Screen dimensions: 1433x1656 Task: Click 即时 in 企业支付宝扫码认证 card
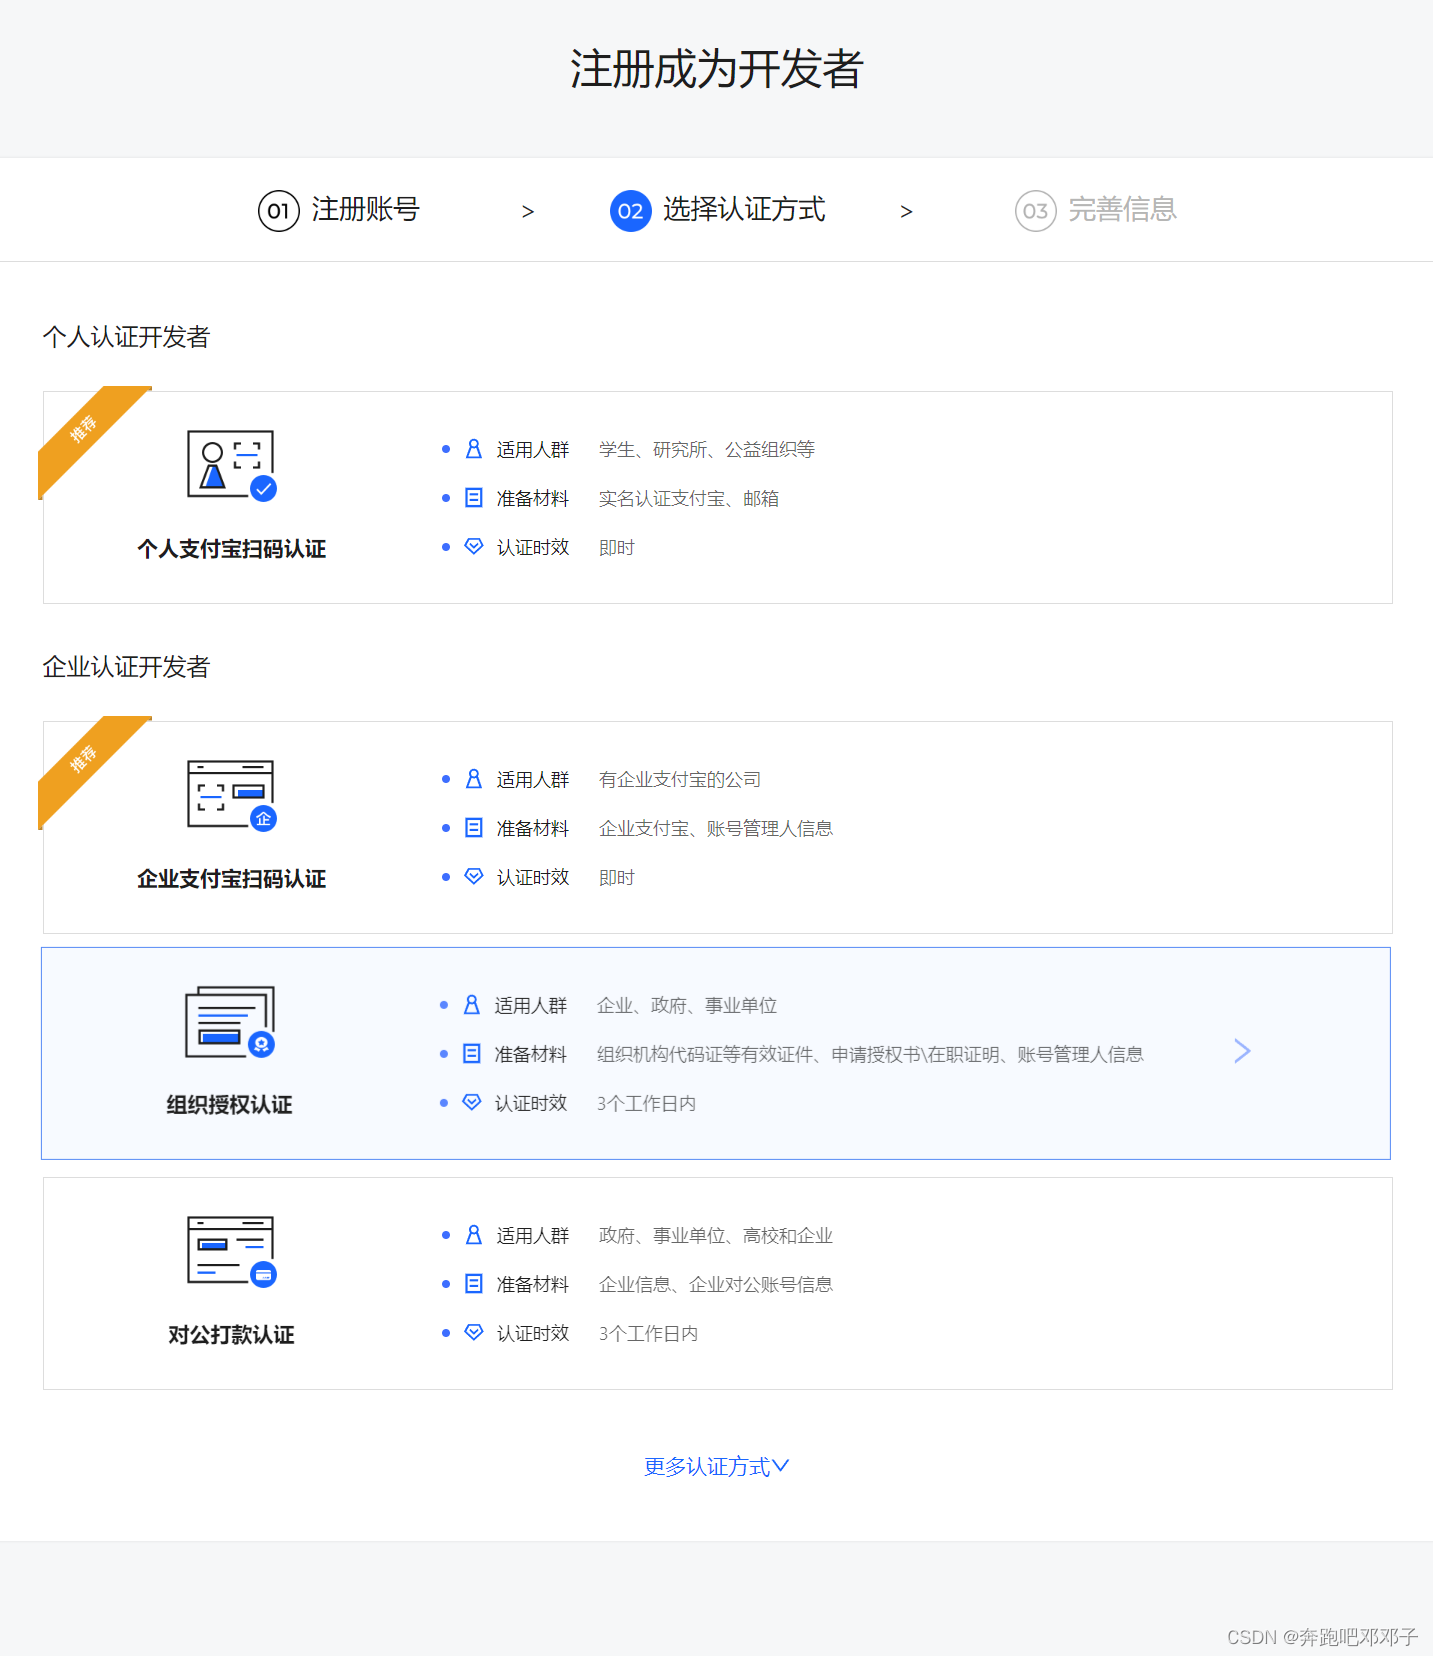(x=617, y=878)
